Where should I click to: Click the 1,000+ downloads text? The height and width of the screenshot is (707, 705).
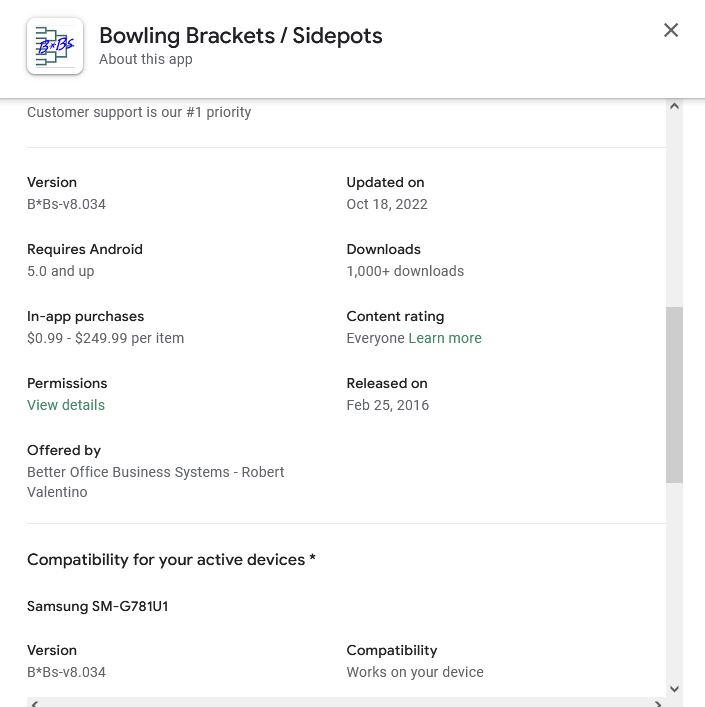coord(405,271)
